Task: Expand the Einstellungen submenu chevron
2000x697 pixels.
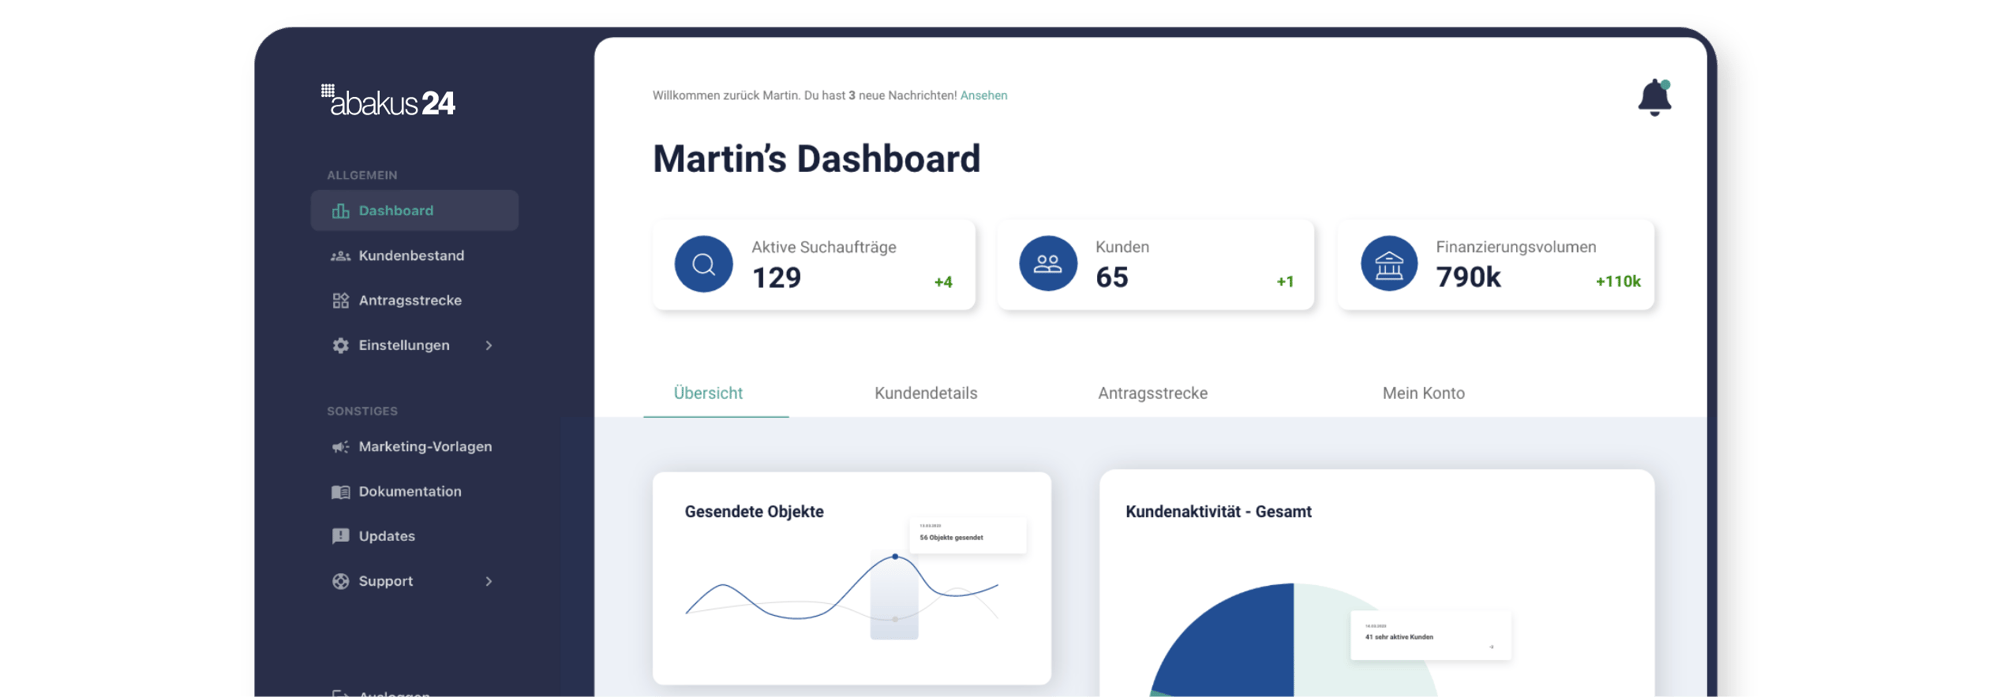Action: click(489, 346)
